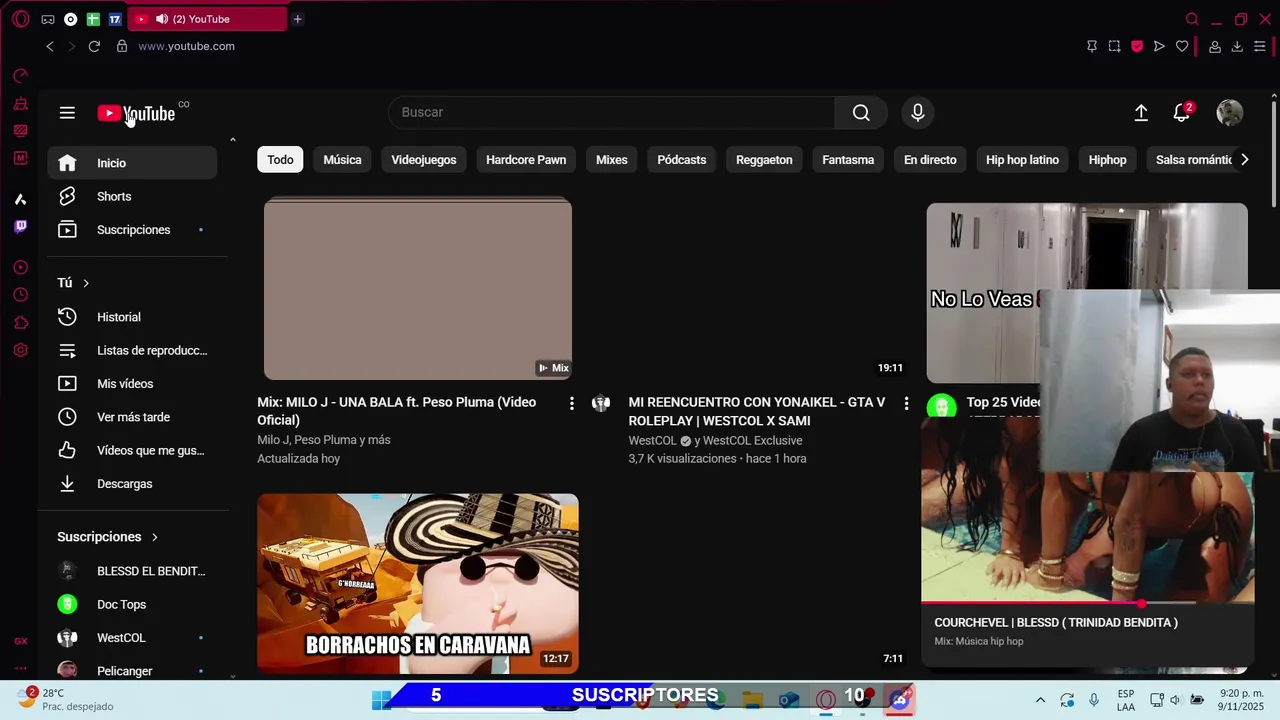Focus the Buscar search field
The width and height of the screenshot is (1280, 720).
[612, 113]
